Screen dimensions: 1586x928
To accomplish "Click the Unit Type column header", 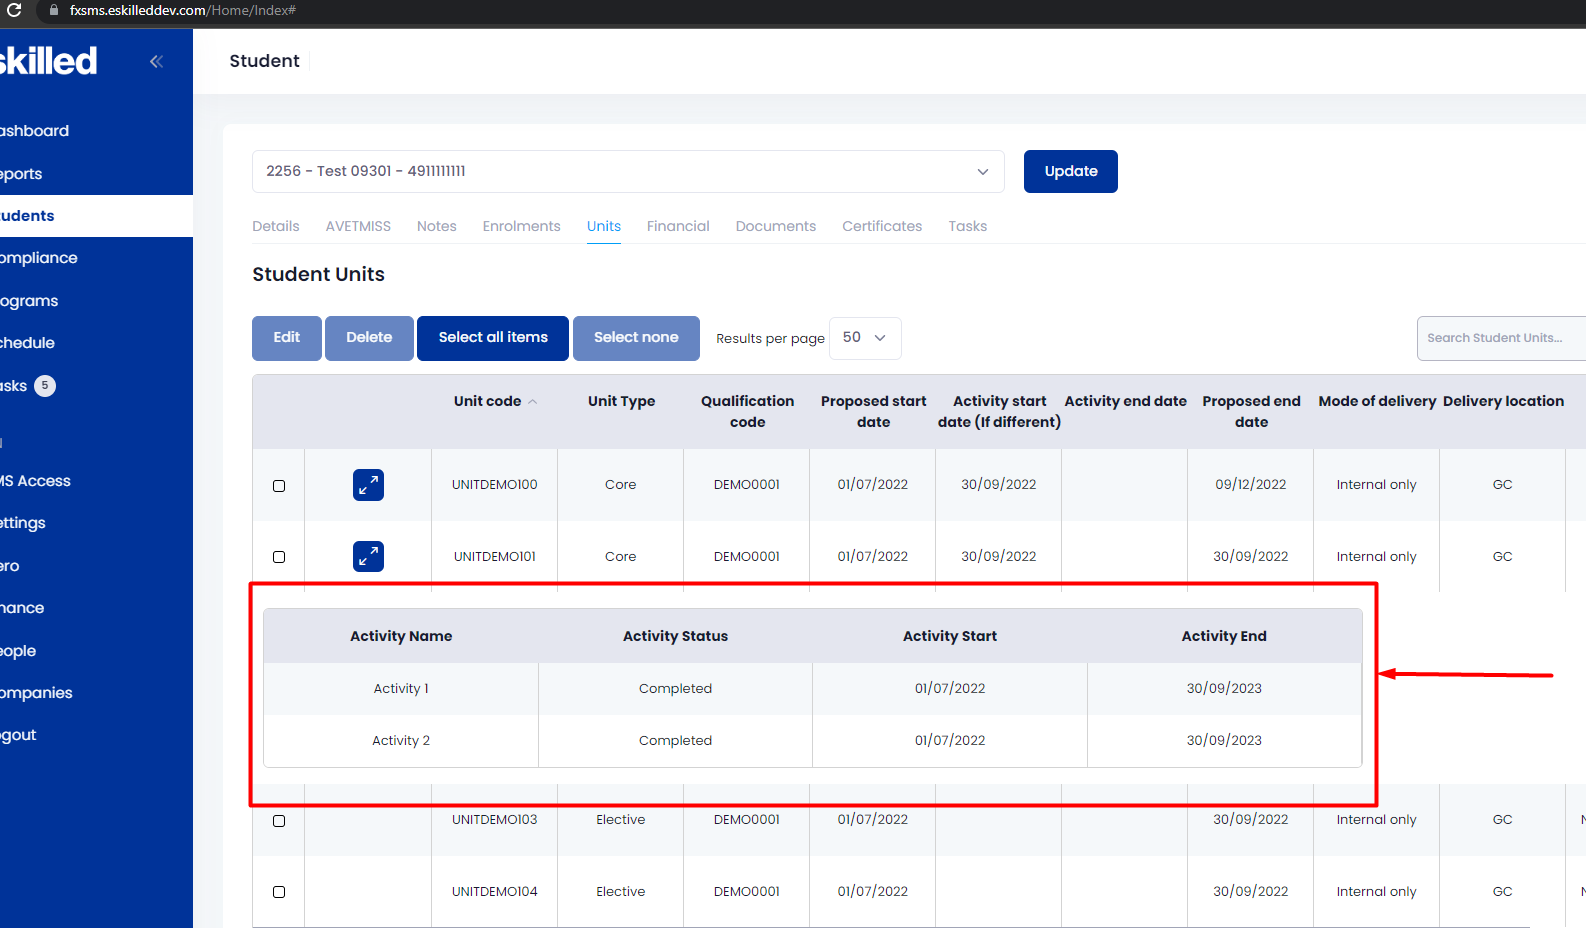I will click(x=621, y=401).
